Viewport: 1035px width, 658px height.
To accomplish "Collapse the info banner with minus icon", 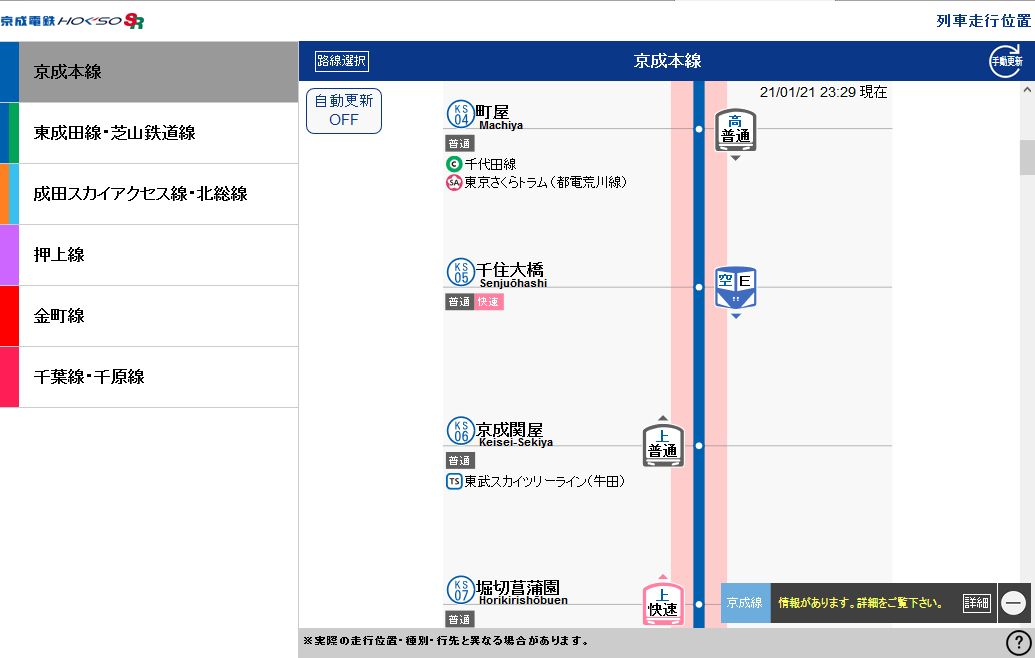I will (1013, 603).
